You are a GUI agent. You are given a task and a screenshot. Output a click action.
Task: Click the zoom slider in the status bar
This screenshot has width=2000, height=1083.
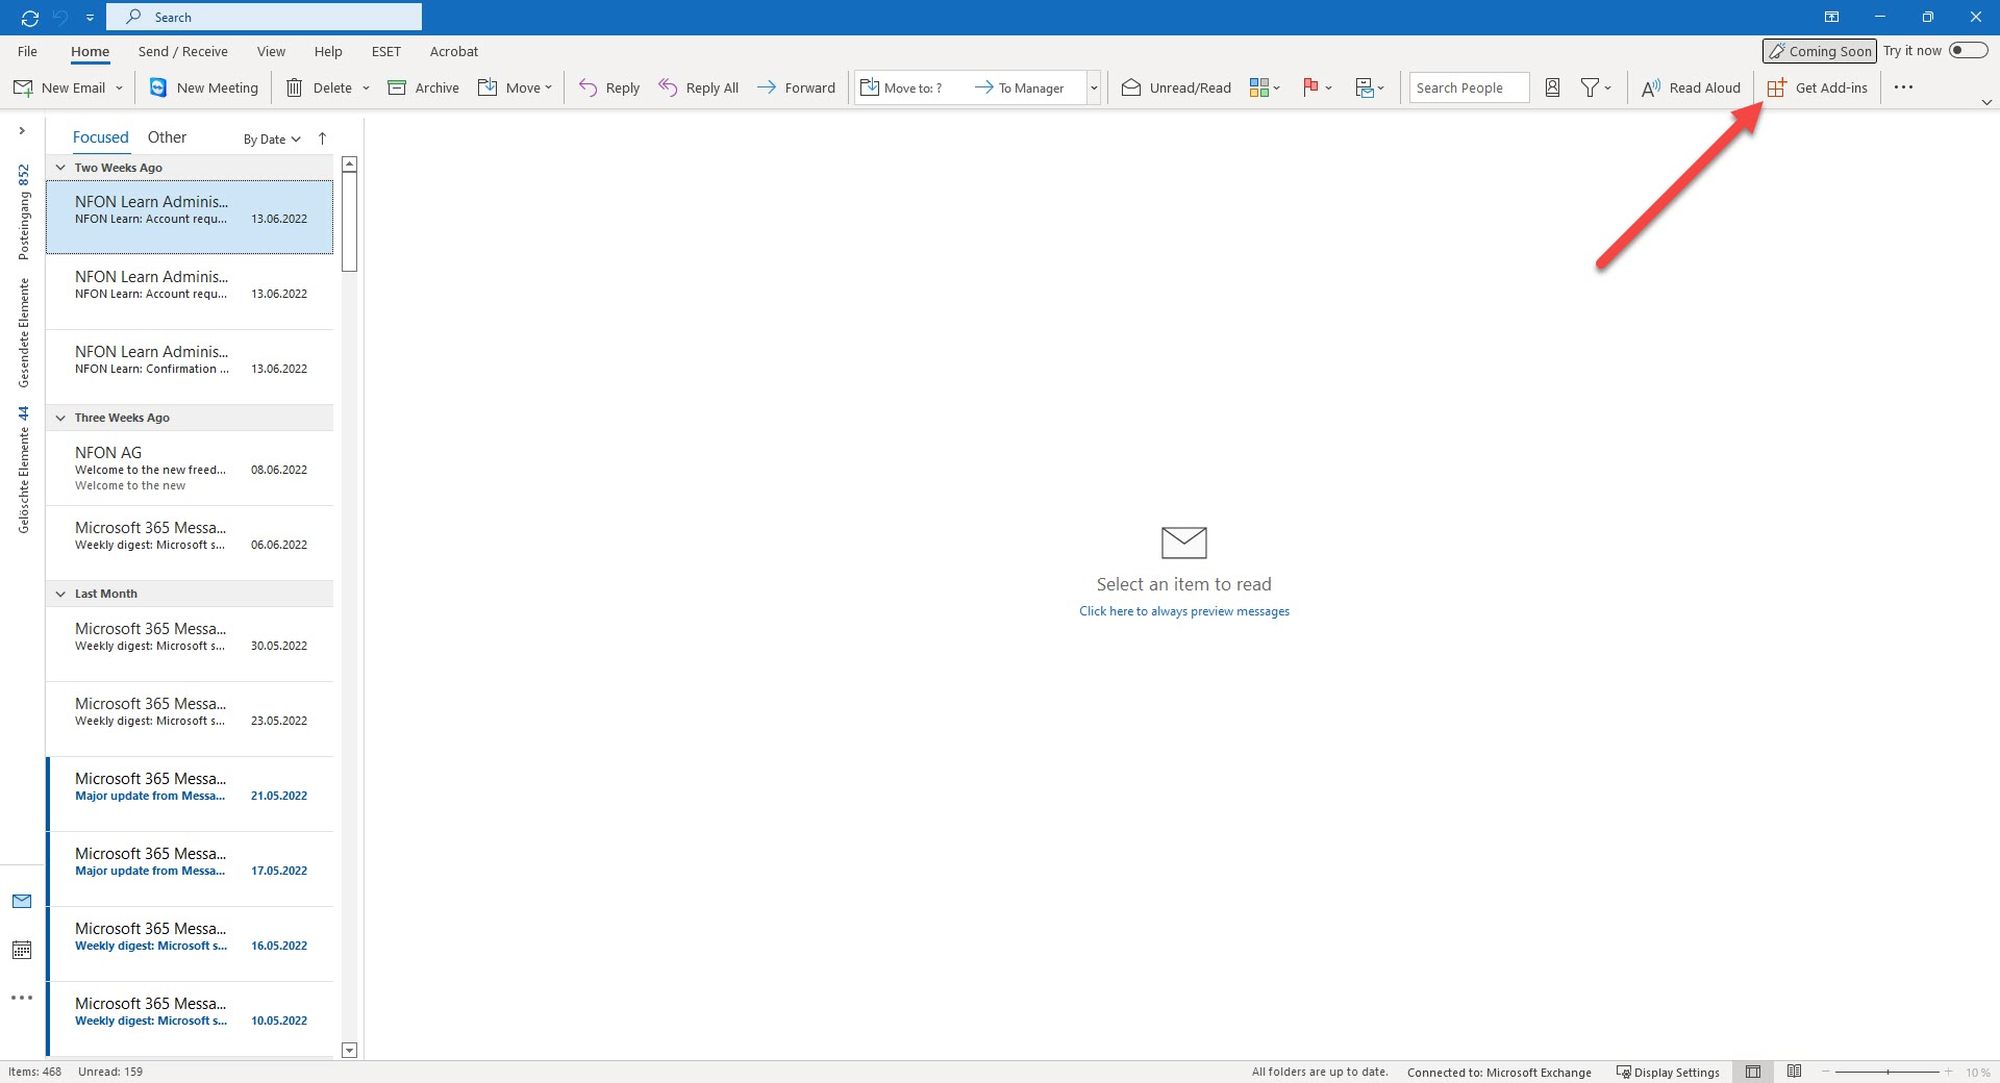point(1887,1072)
